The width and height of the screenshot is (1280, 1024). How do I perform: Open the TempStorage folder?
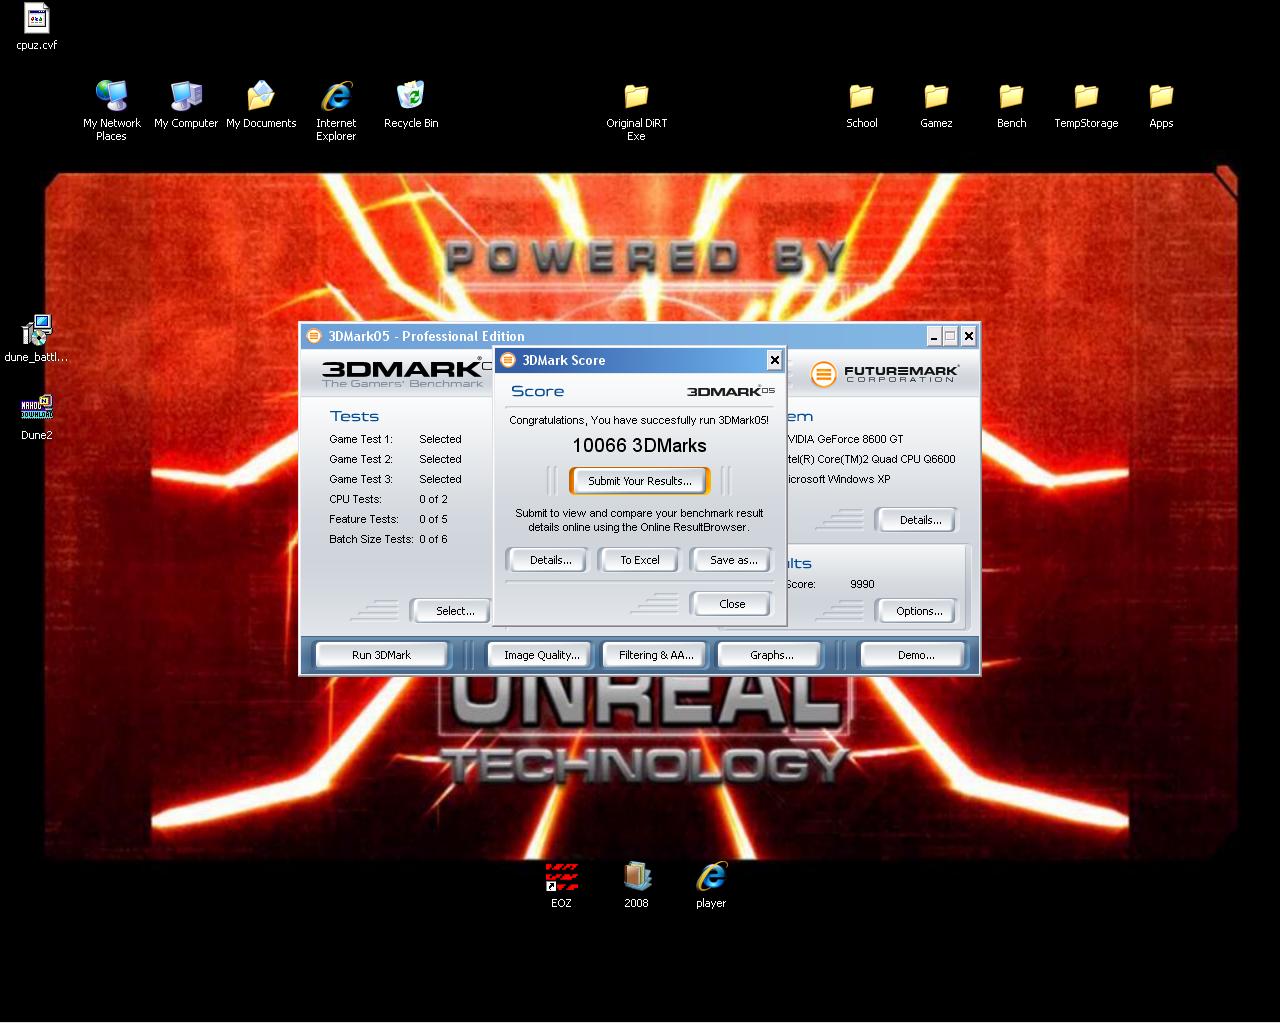coord(1086,96)
